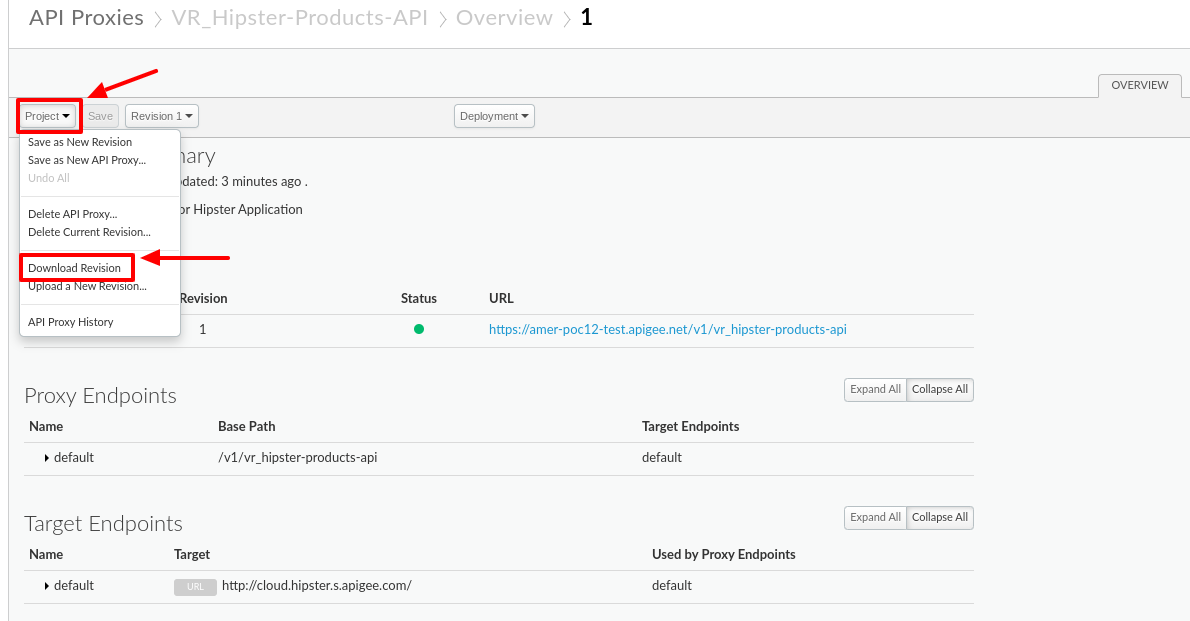Click 'default' under Proxy Target Endpoints column
1190x621 pixels.
[x=662, y=458]
